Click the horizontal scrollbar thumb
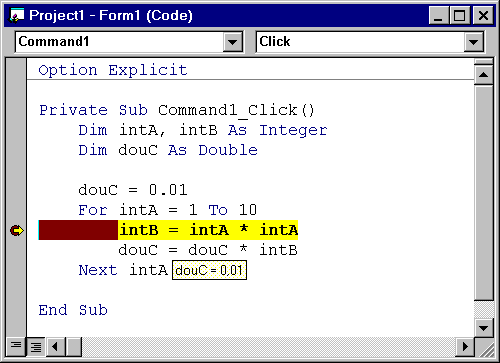 pos(74,347)
